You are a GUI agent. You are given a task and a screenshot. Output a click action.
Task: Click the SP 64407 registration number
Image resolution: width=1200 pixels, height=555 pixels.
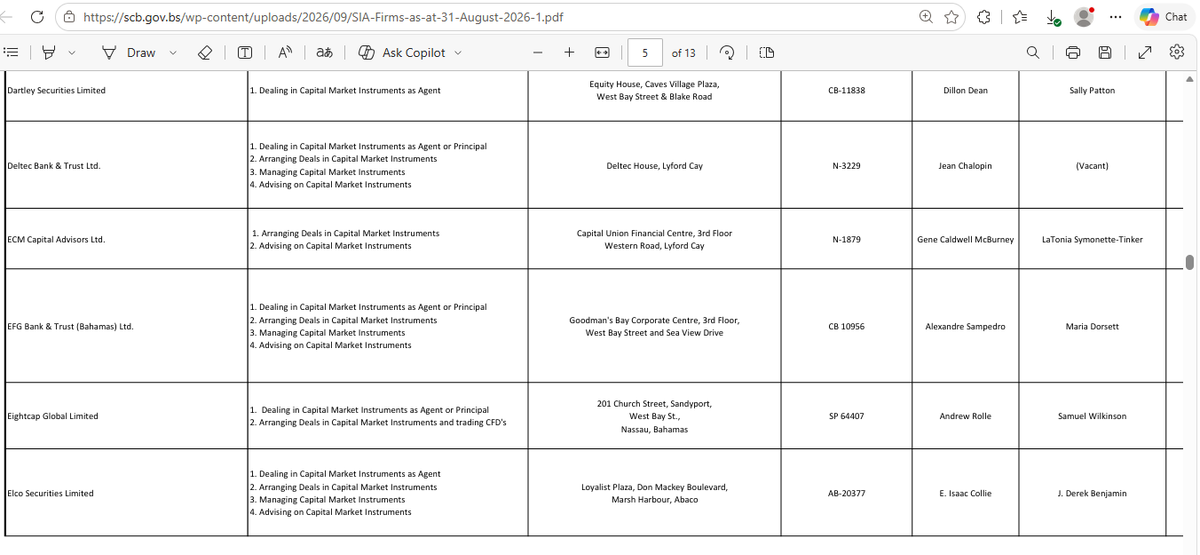[847, 416]
